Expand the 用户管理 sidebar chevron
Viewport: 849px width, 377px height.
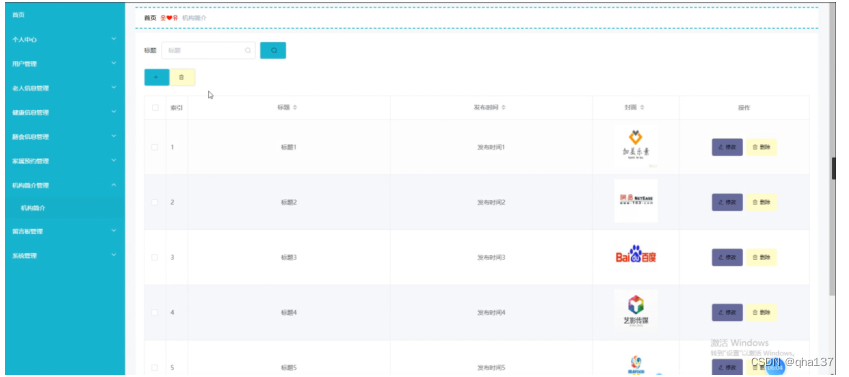coord(114,63)
